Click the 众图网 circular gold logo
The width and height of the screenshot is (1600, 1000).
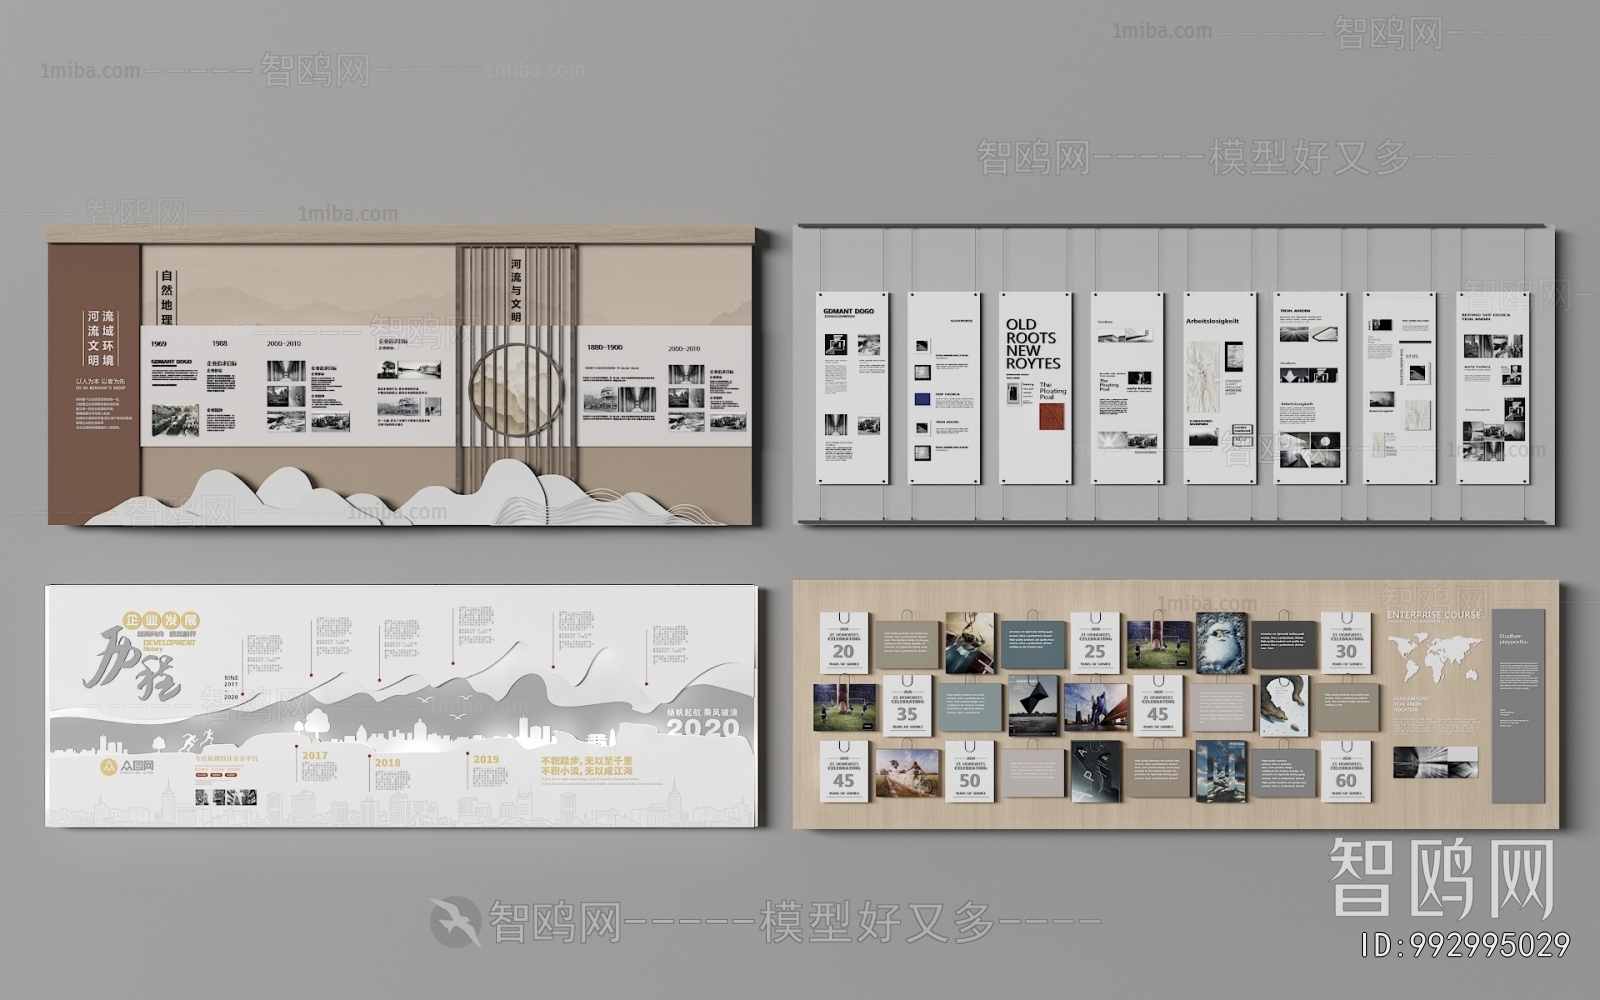pyautogui.click(x=109, y=768)
